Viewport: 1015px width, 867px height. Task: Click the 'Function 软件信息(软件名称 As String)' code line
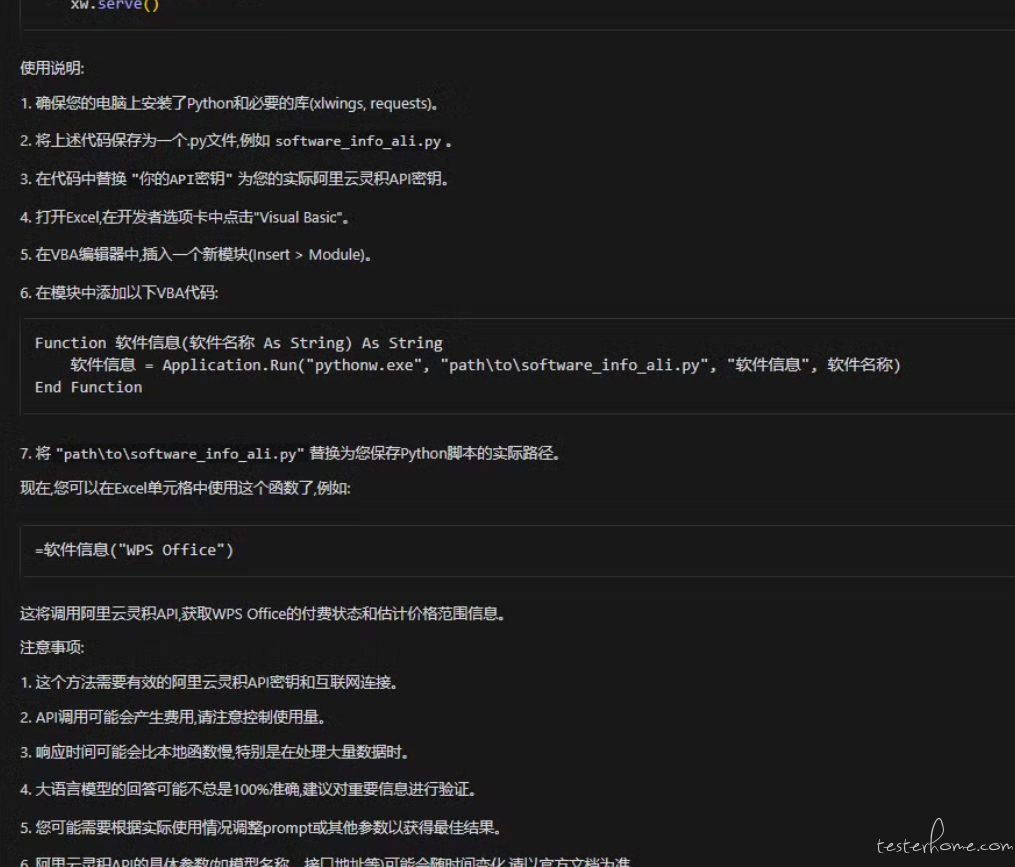[239, 343]
